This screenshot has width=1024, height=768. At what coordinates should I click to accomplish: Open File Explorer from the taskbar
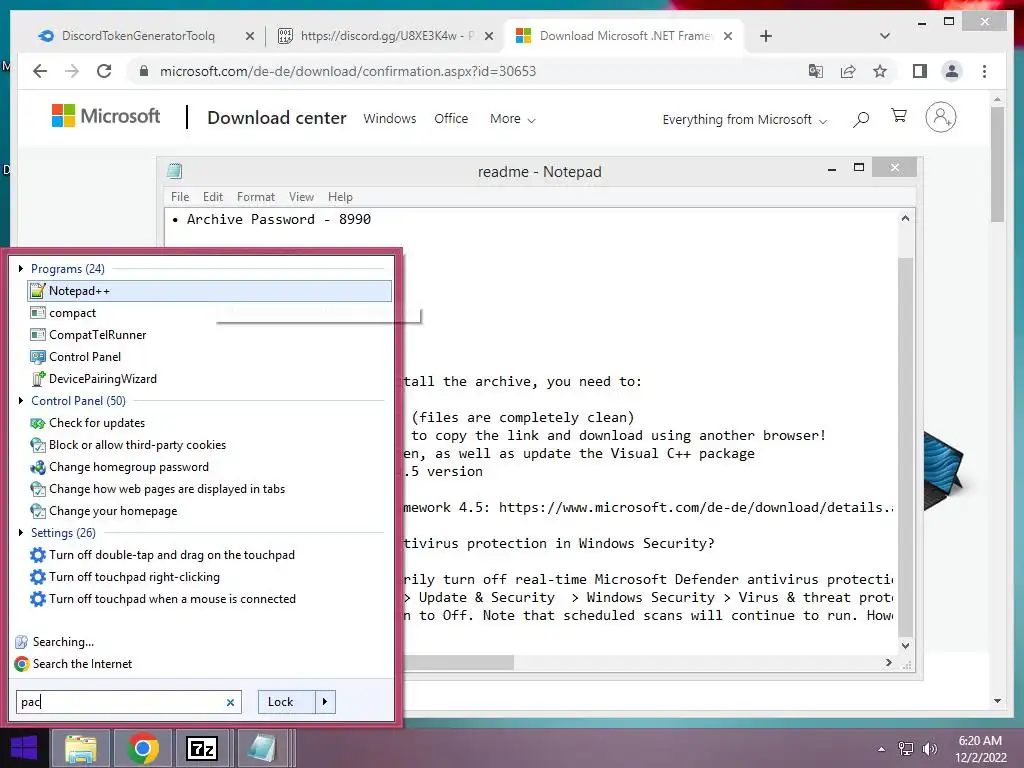tap(80, 748)
